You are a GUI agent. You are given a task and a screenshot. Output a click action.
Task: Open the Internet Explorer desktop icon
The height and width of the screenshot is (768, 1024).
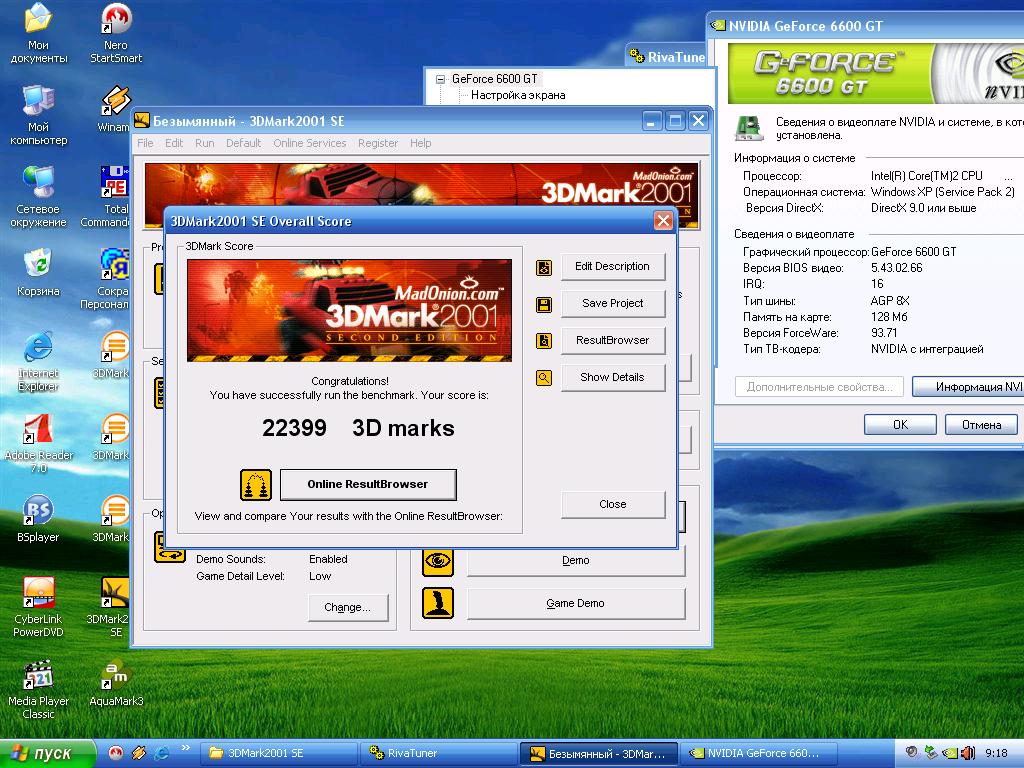(39, 361)
